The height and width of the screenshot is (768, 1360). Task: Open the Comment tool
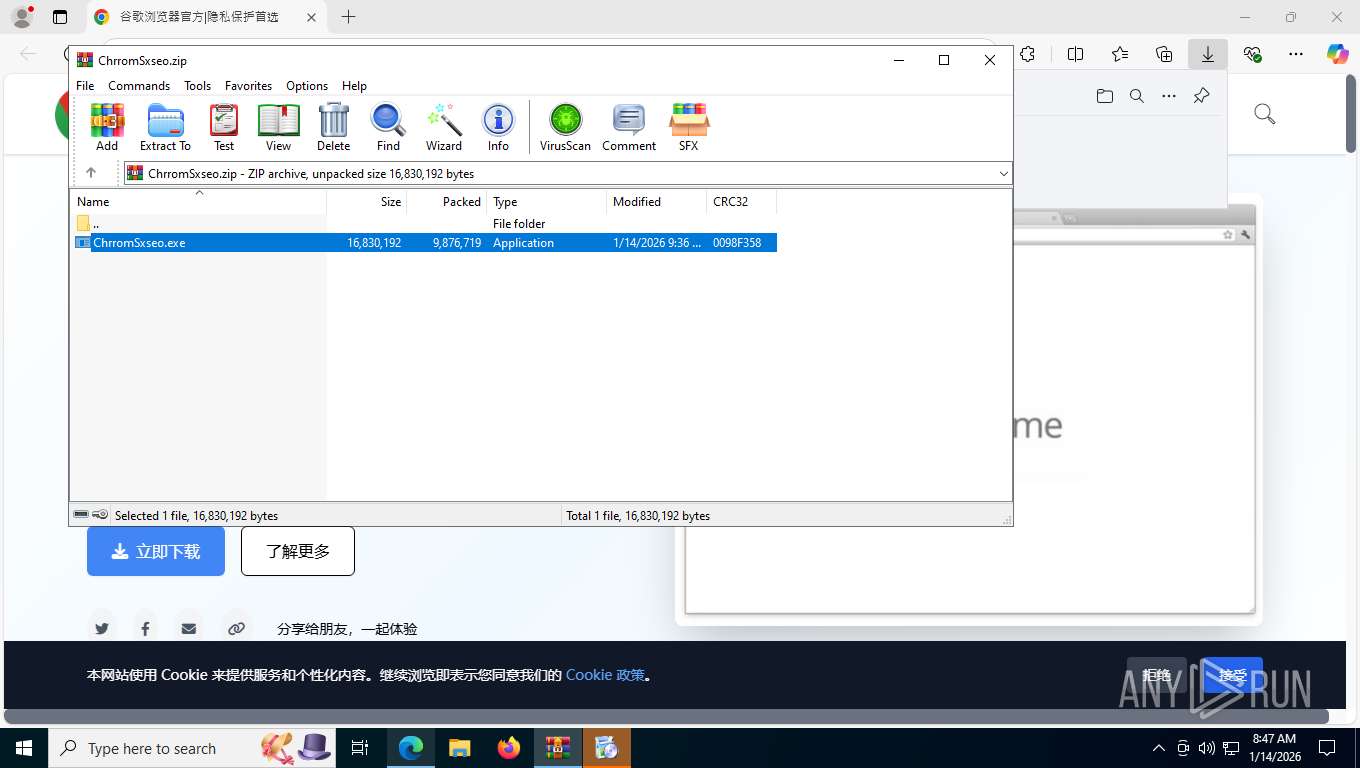tap(629, 127)
